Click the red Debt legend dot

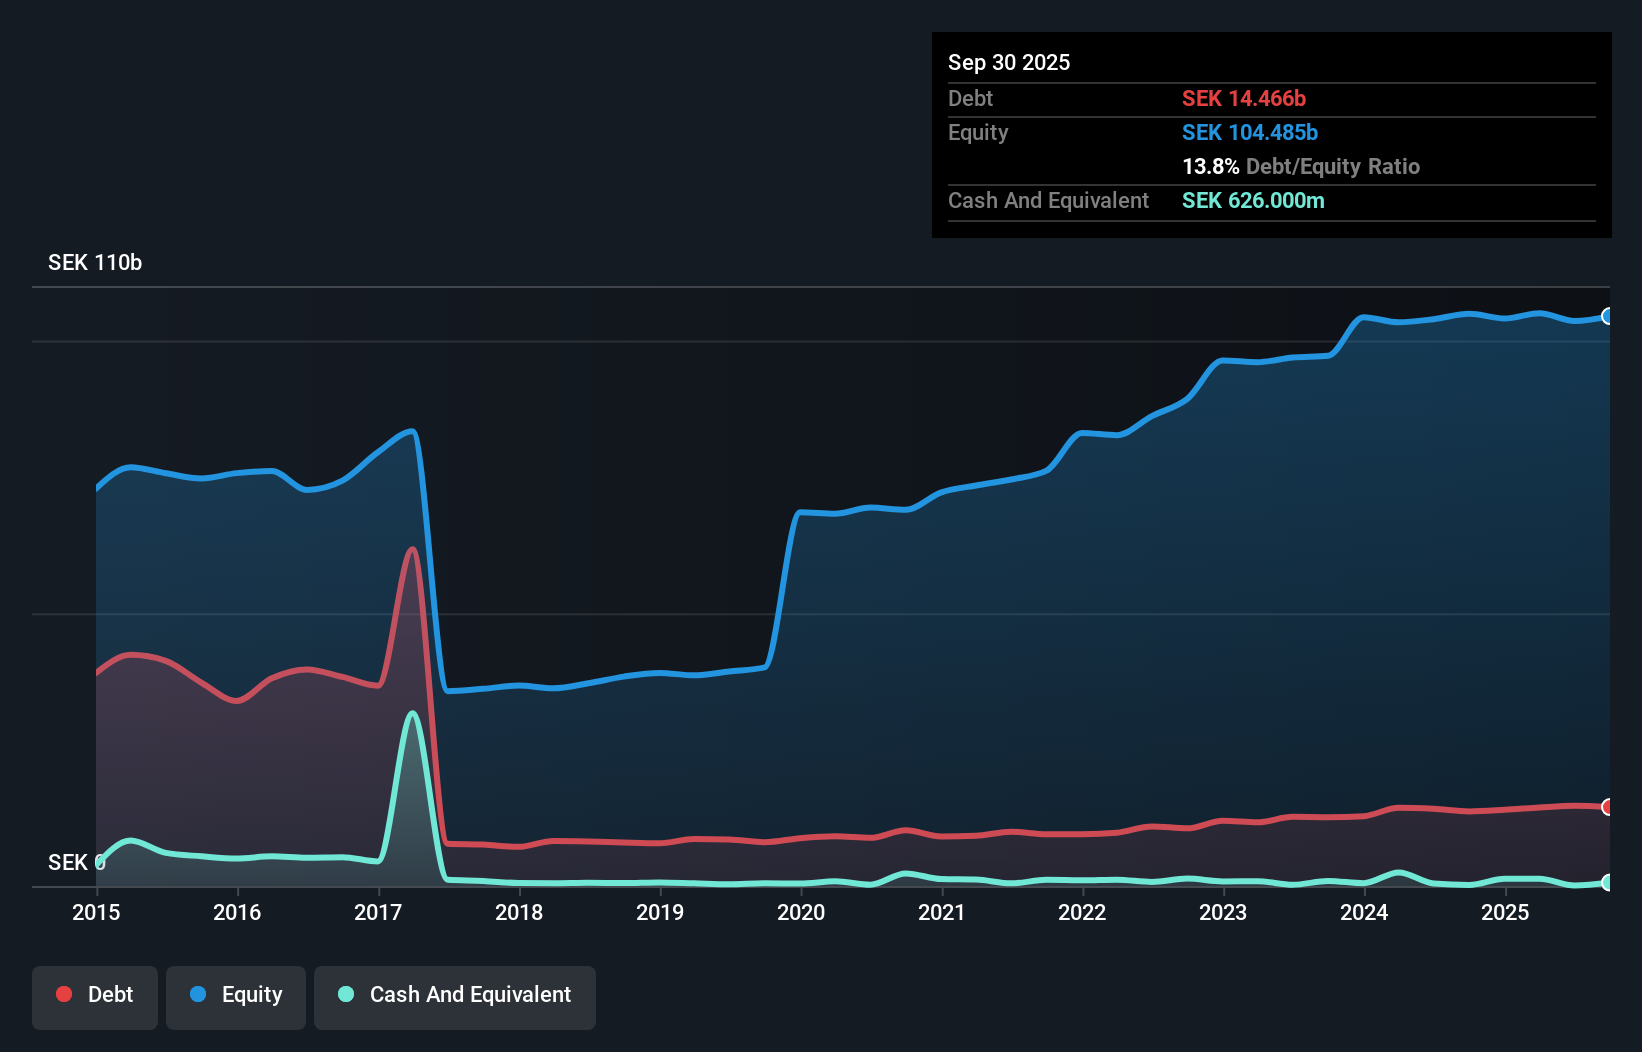pyautogui.click(x=64, y=994)
